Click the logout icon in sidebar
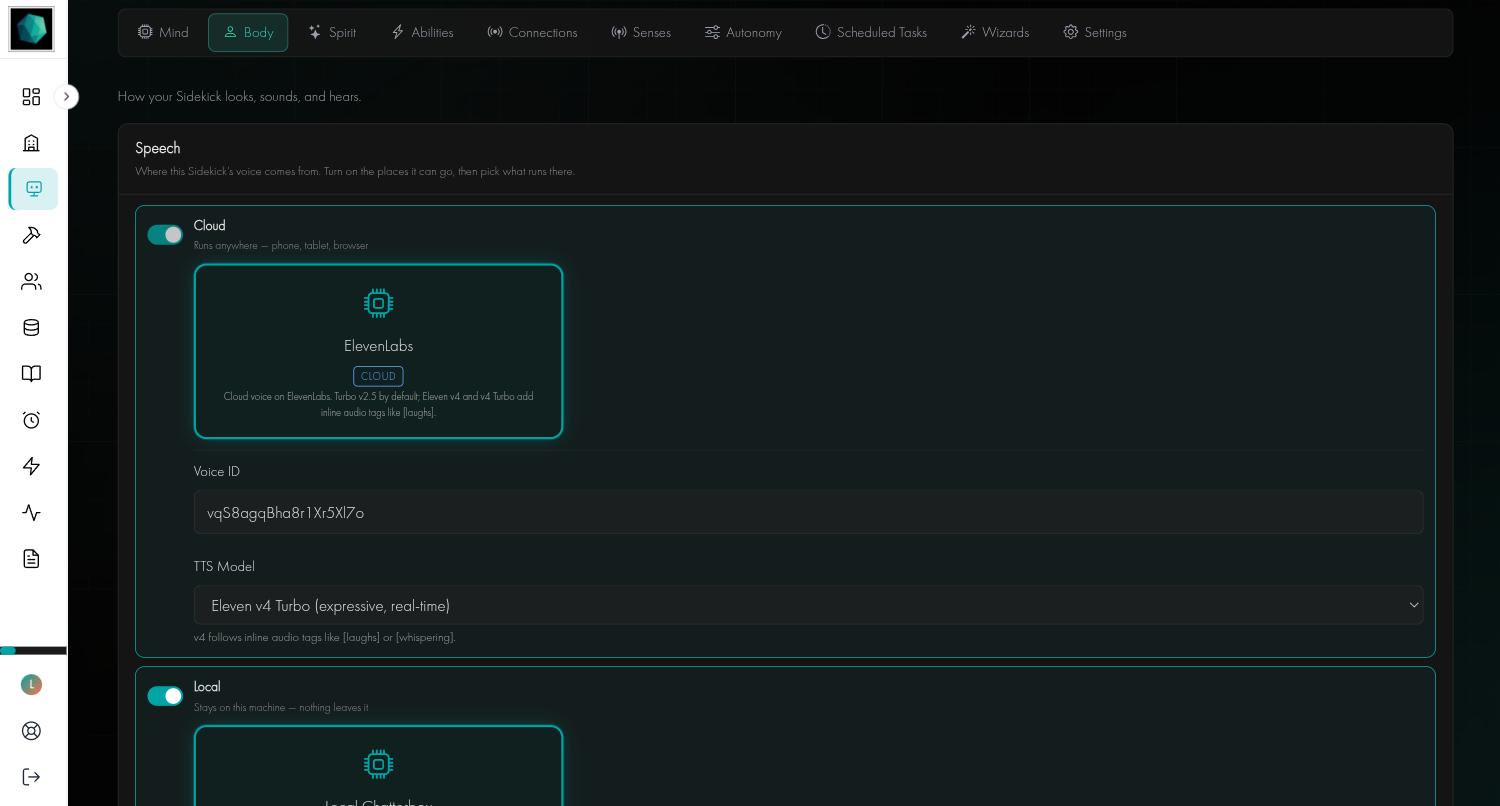Viewport: 1500px width, 806px height. click(x=31, y=777)
